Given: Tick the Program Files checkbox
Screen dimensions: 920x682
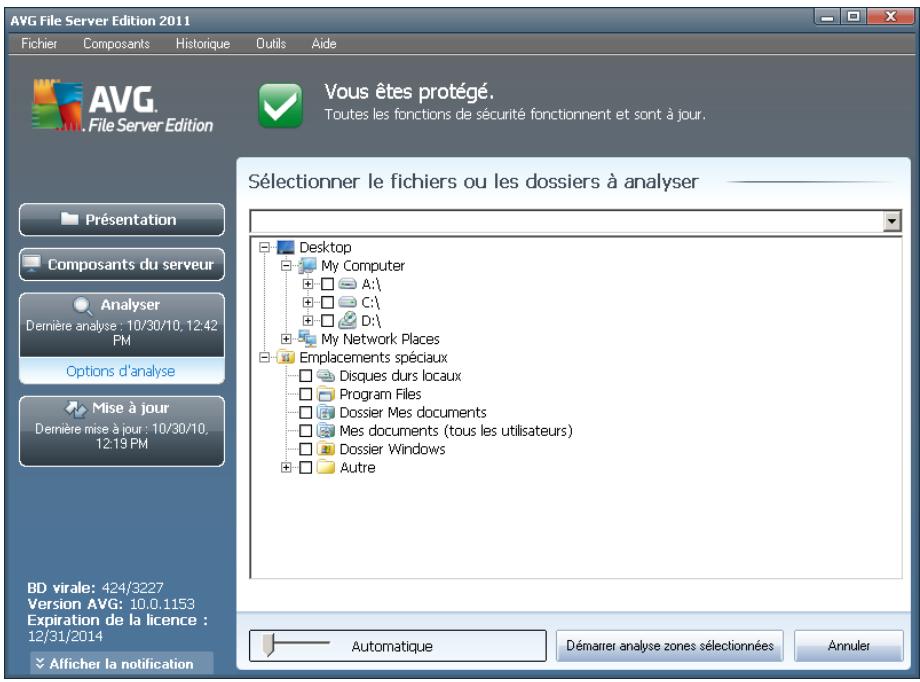Looking at the screenshot, I should point(306,394).
